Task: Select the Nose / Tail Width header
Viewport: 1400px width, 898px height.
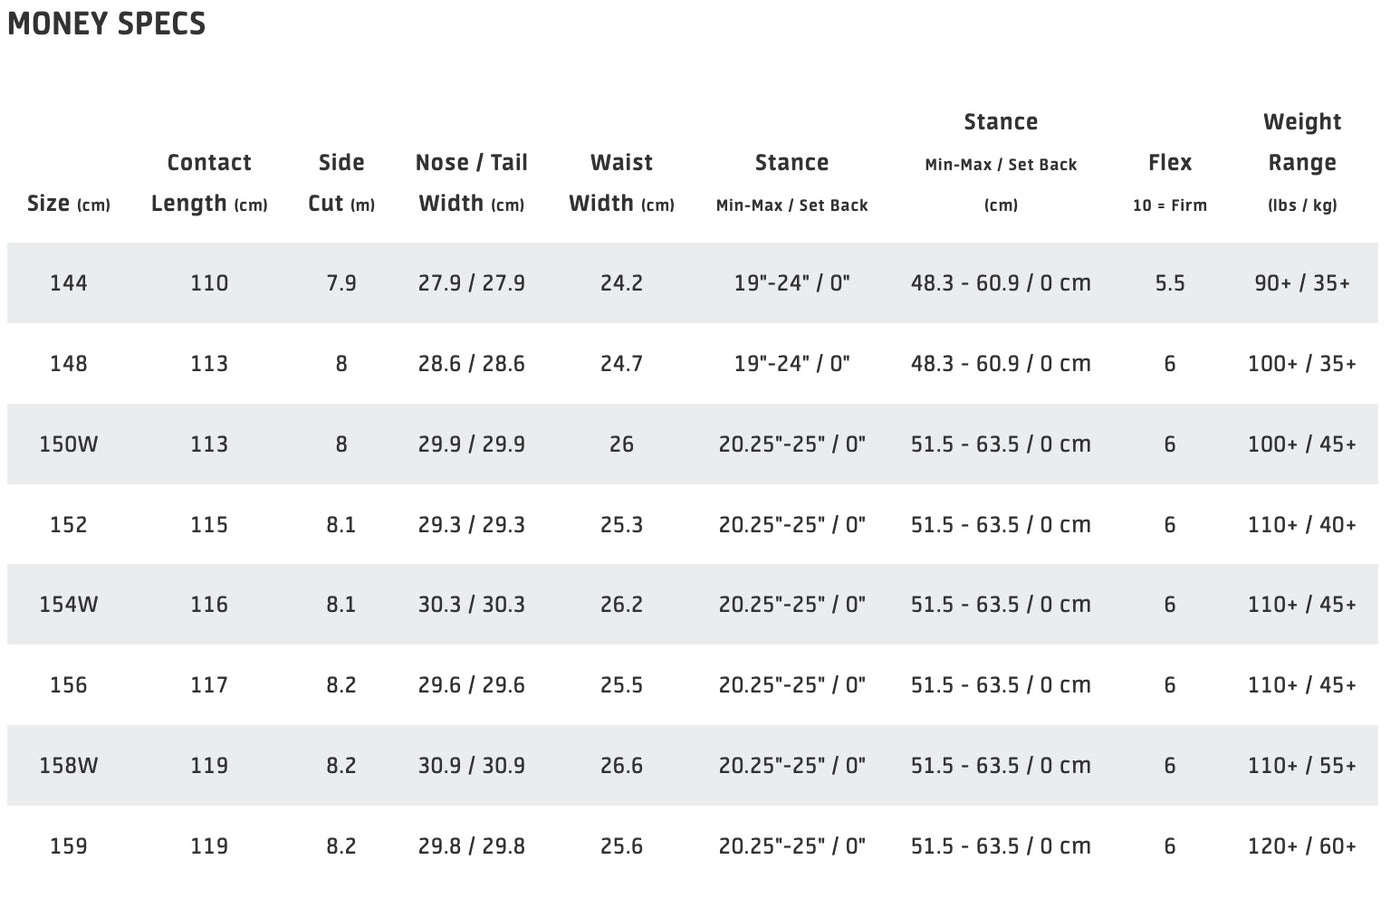Action: coord(471,183)
